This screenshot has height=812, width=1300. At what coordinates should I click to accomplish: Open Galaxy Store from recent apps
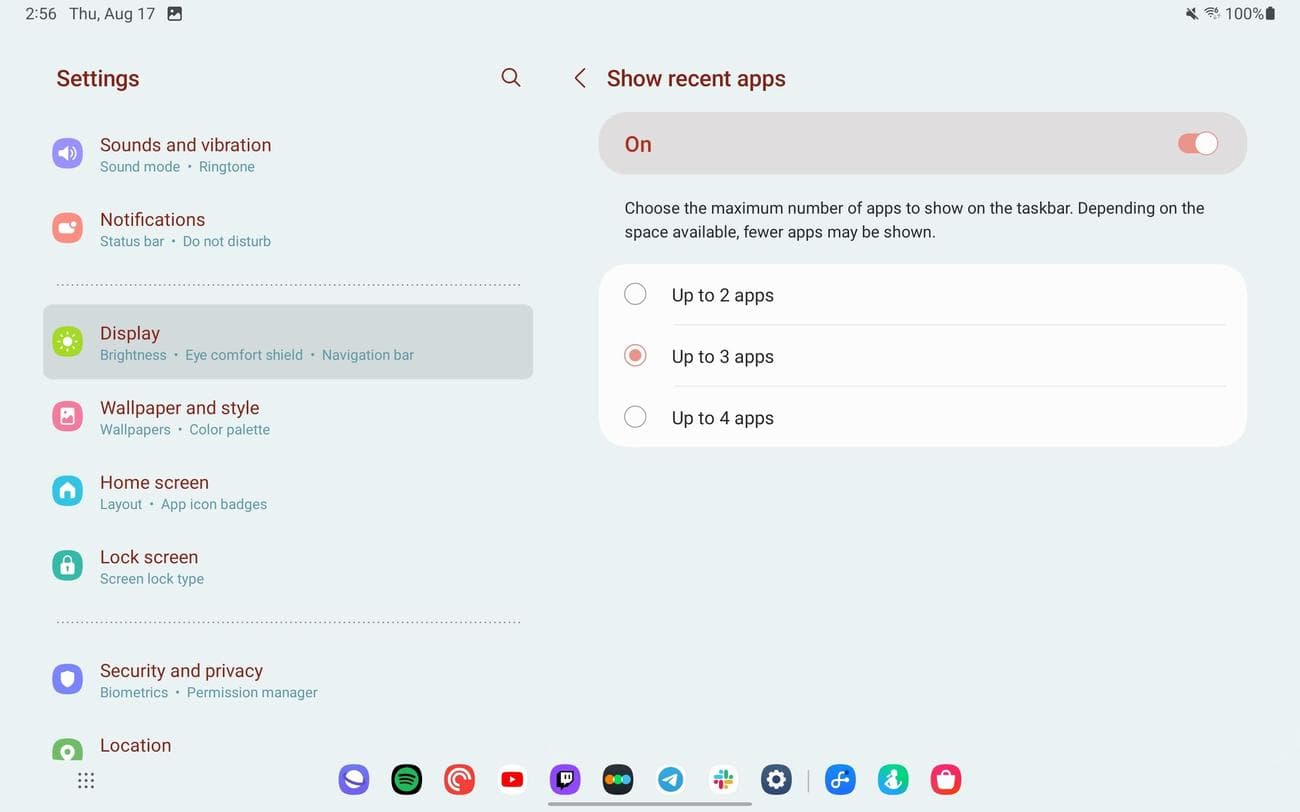tap(945, 779)
